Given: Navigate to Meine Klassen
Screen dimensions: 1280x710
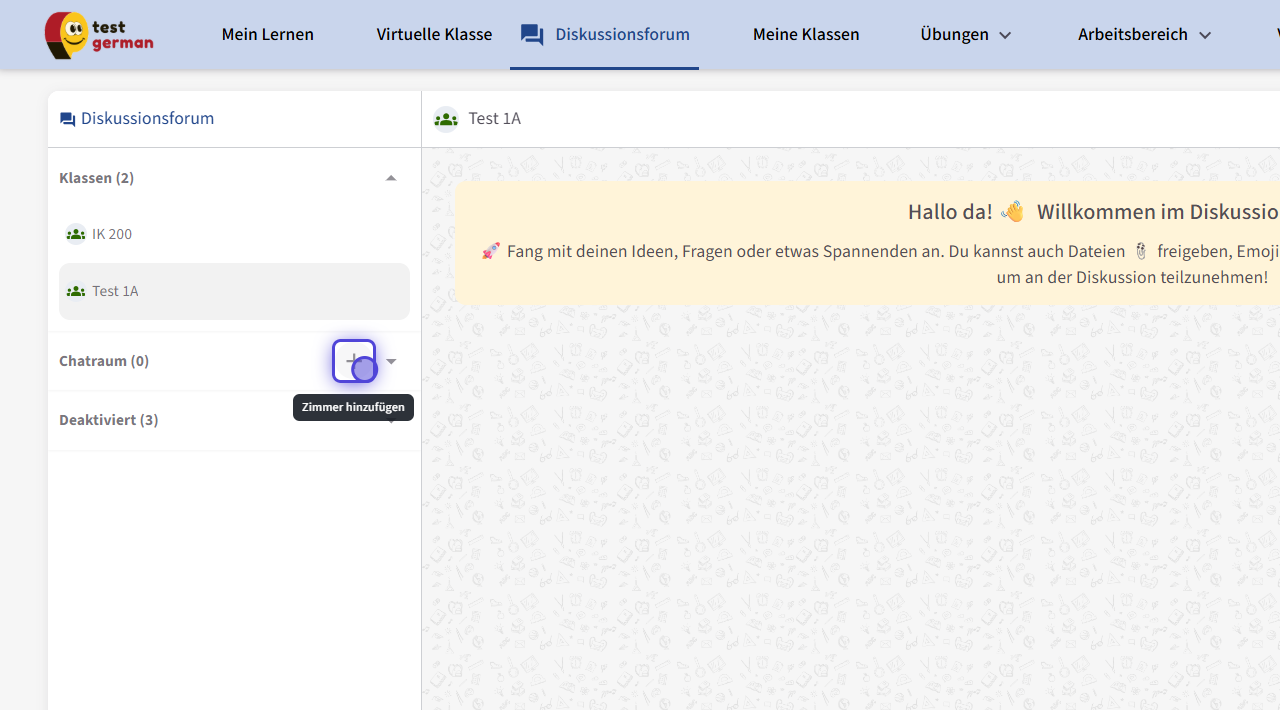Looking at the screenshot, I should coord(805,35).
